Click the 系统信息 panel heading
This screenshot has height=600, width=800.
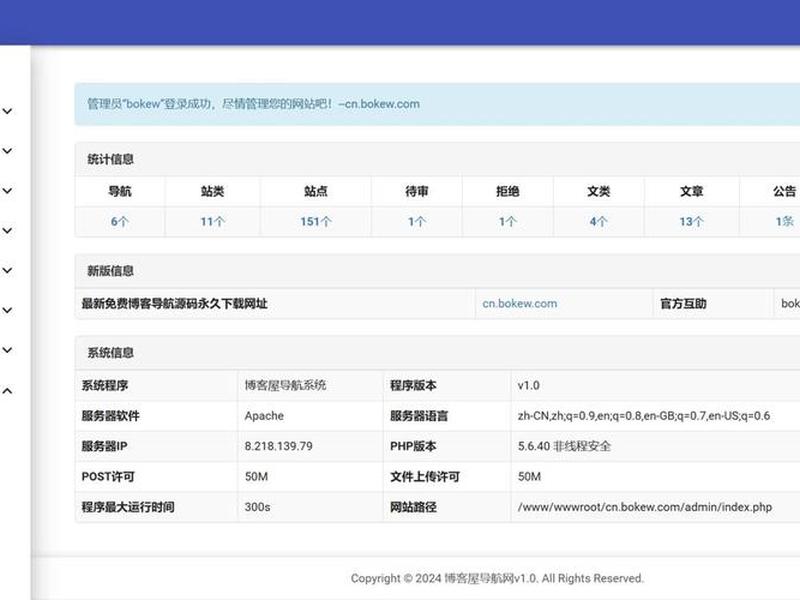(x=110, y=353)
